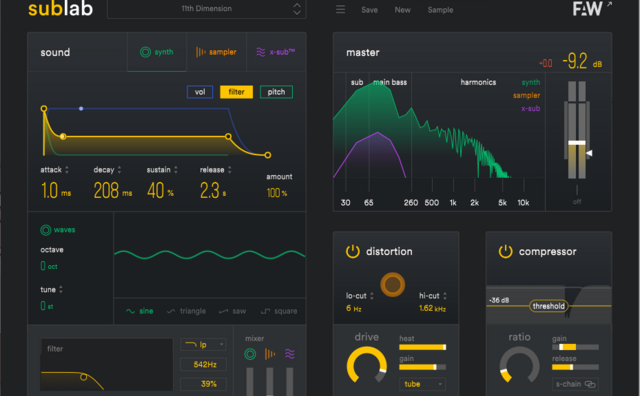640x396 pixels.
Task: Click the tune stepper arrows
Action: click(x=61, y=289)
